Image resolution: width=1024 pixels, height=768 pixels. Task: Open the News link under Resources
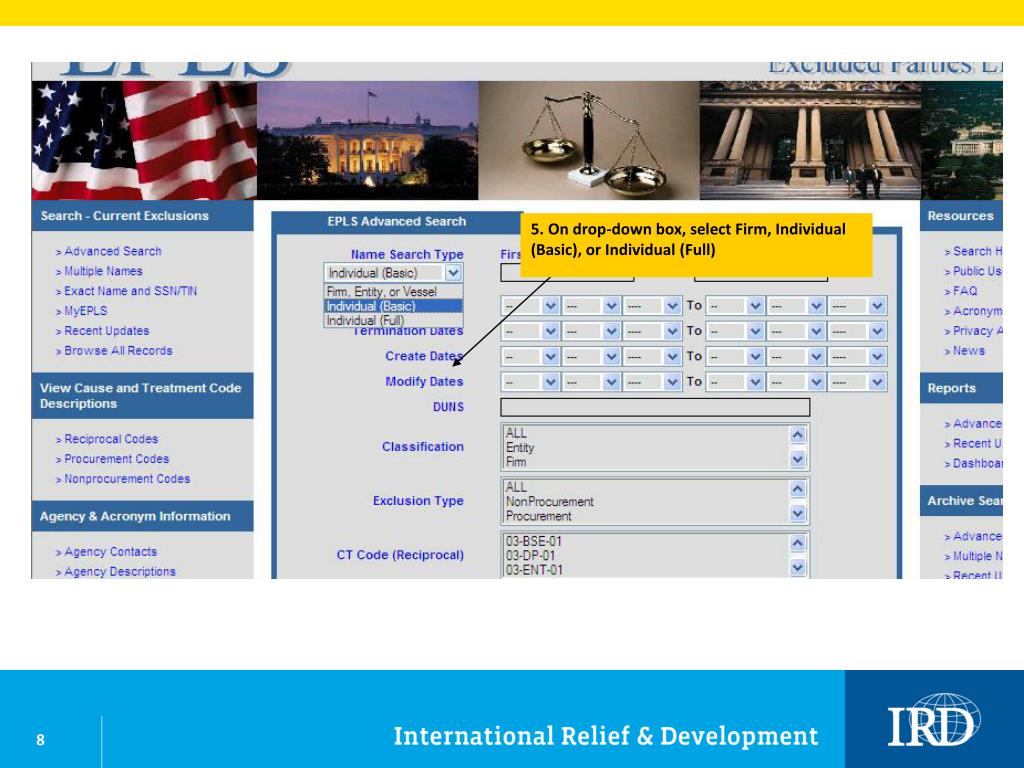coord(968,351)
